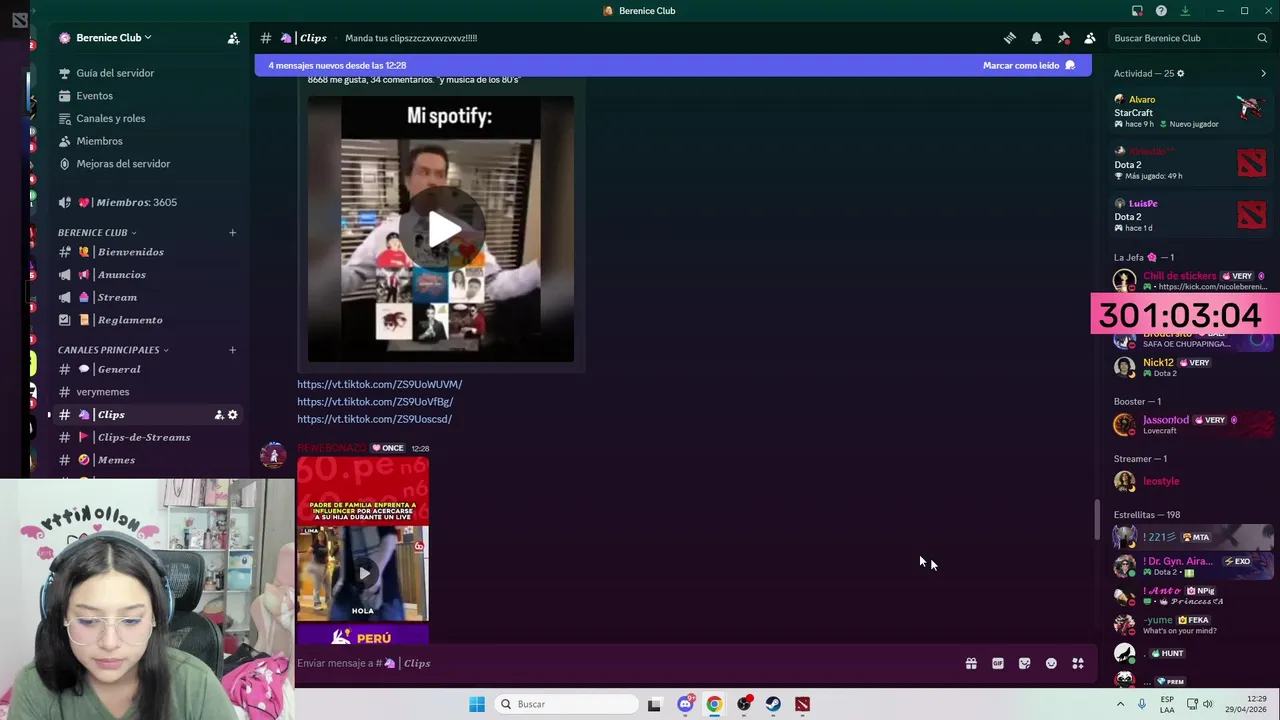Open the inbox icon in title bar
Viewport: 1280px width, 720px height.
1137,11
